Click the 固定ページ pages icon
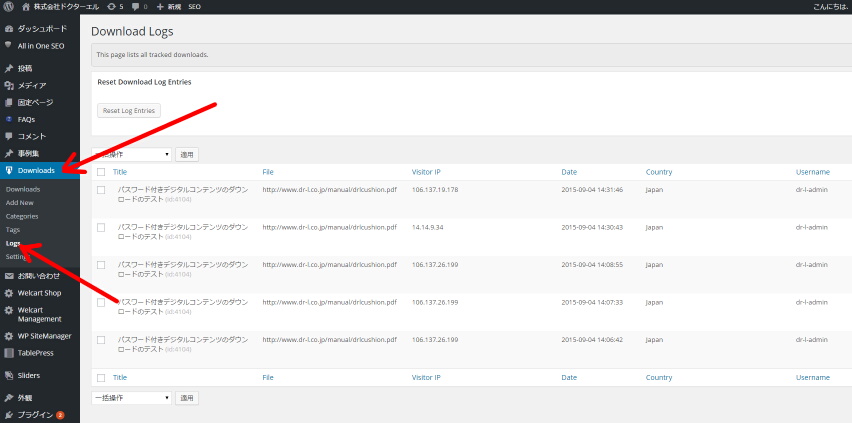 point(9,102)
